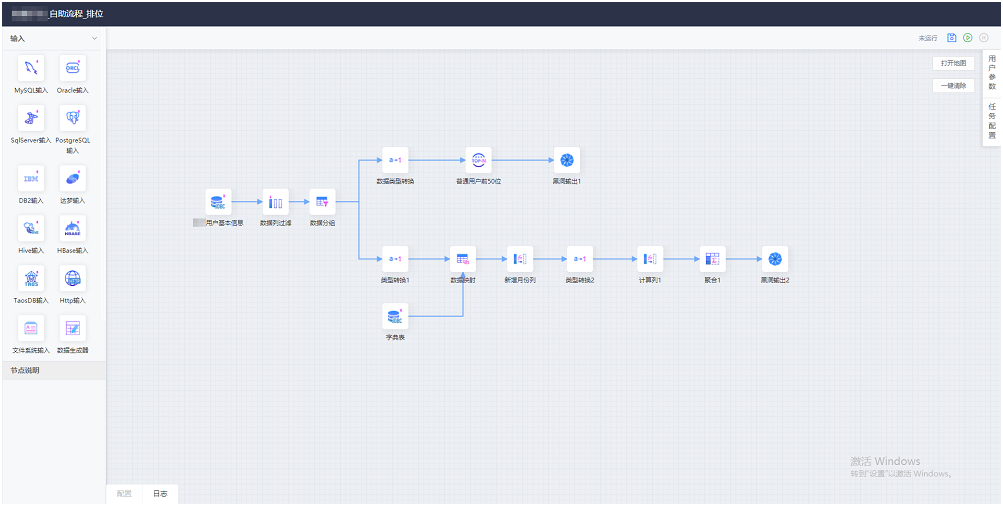The width and height of the screenshot is (1003, 510).
Task: Switch to the 日志 tab
Action: pos(160,494)
